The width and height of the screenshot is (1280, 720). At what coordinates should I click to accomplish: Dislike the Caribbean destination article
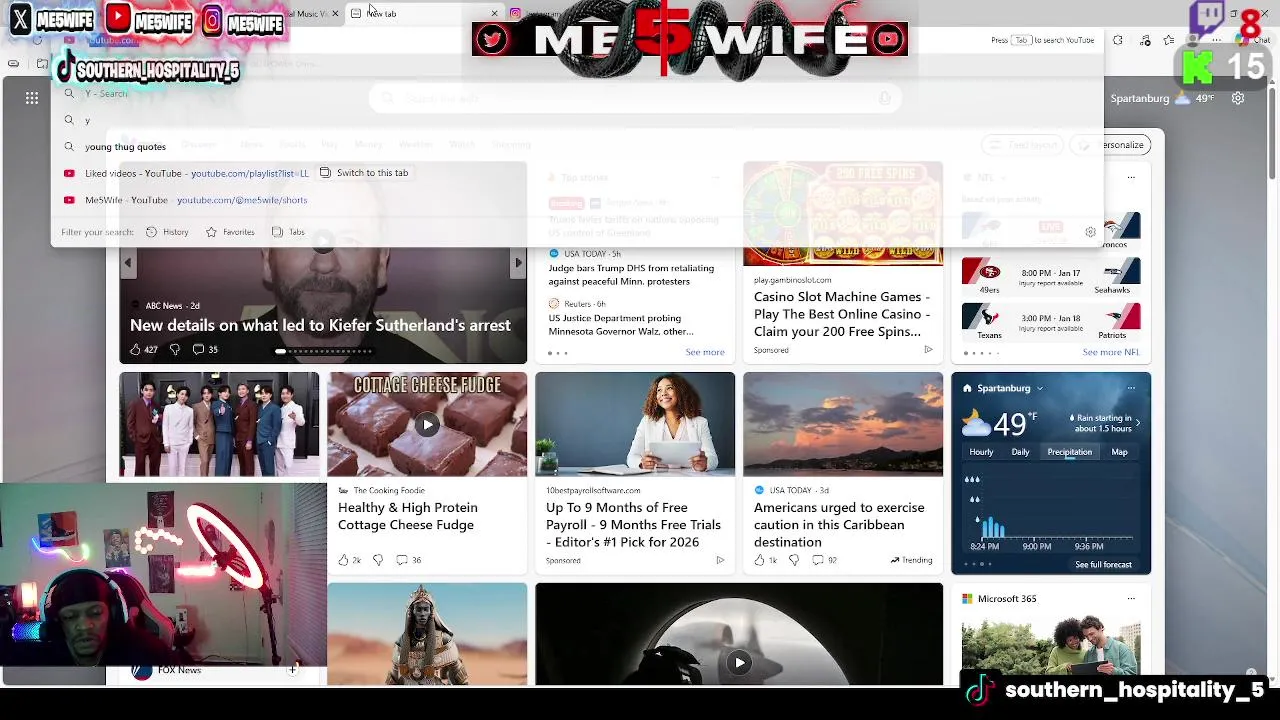click(794, 560)
